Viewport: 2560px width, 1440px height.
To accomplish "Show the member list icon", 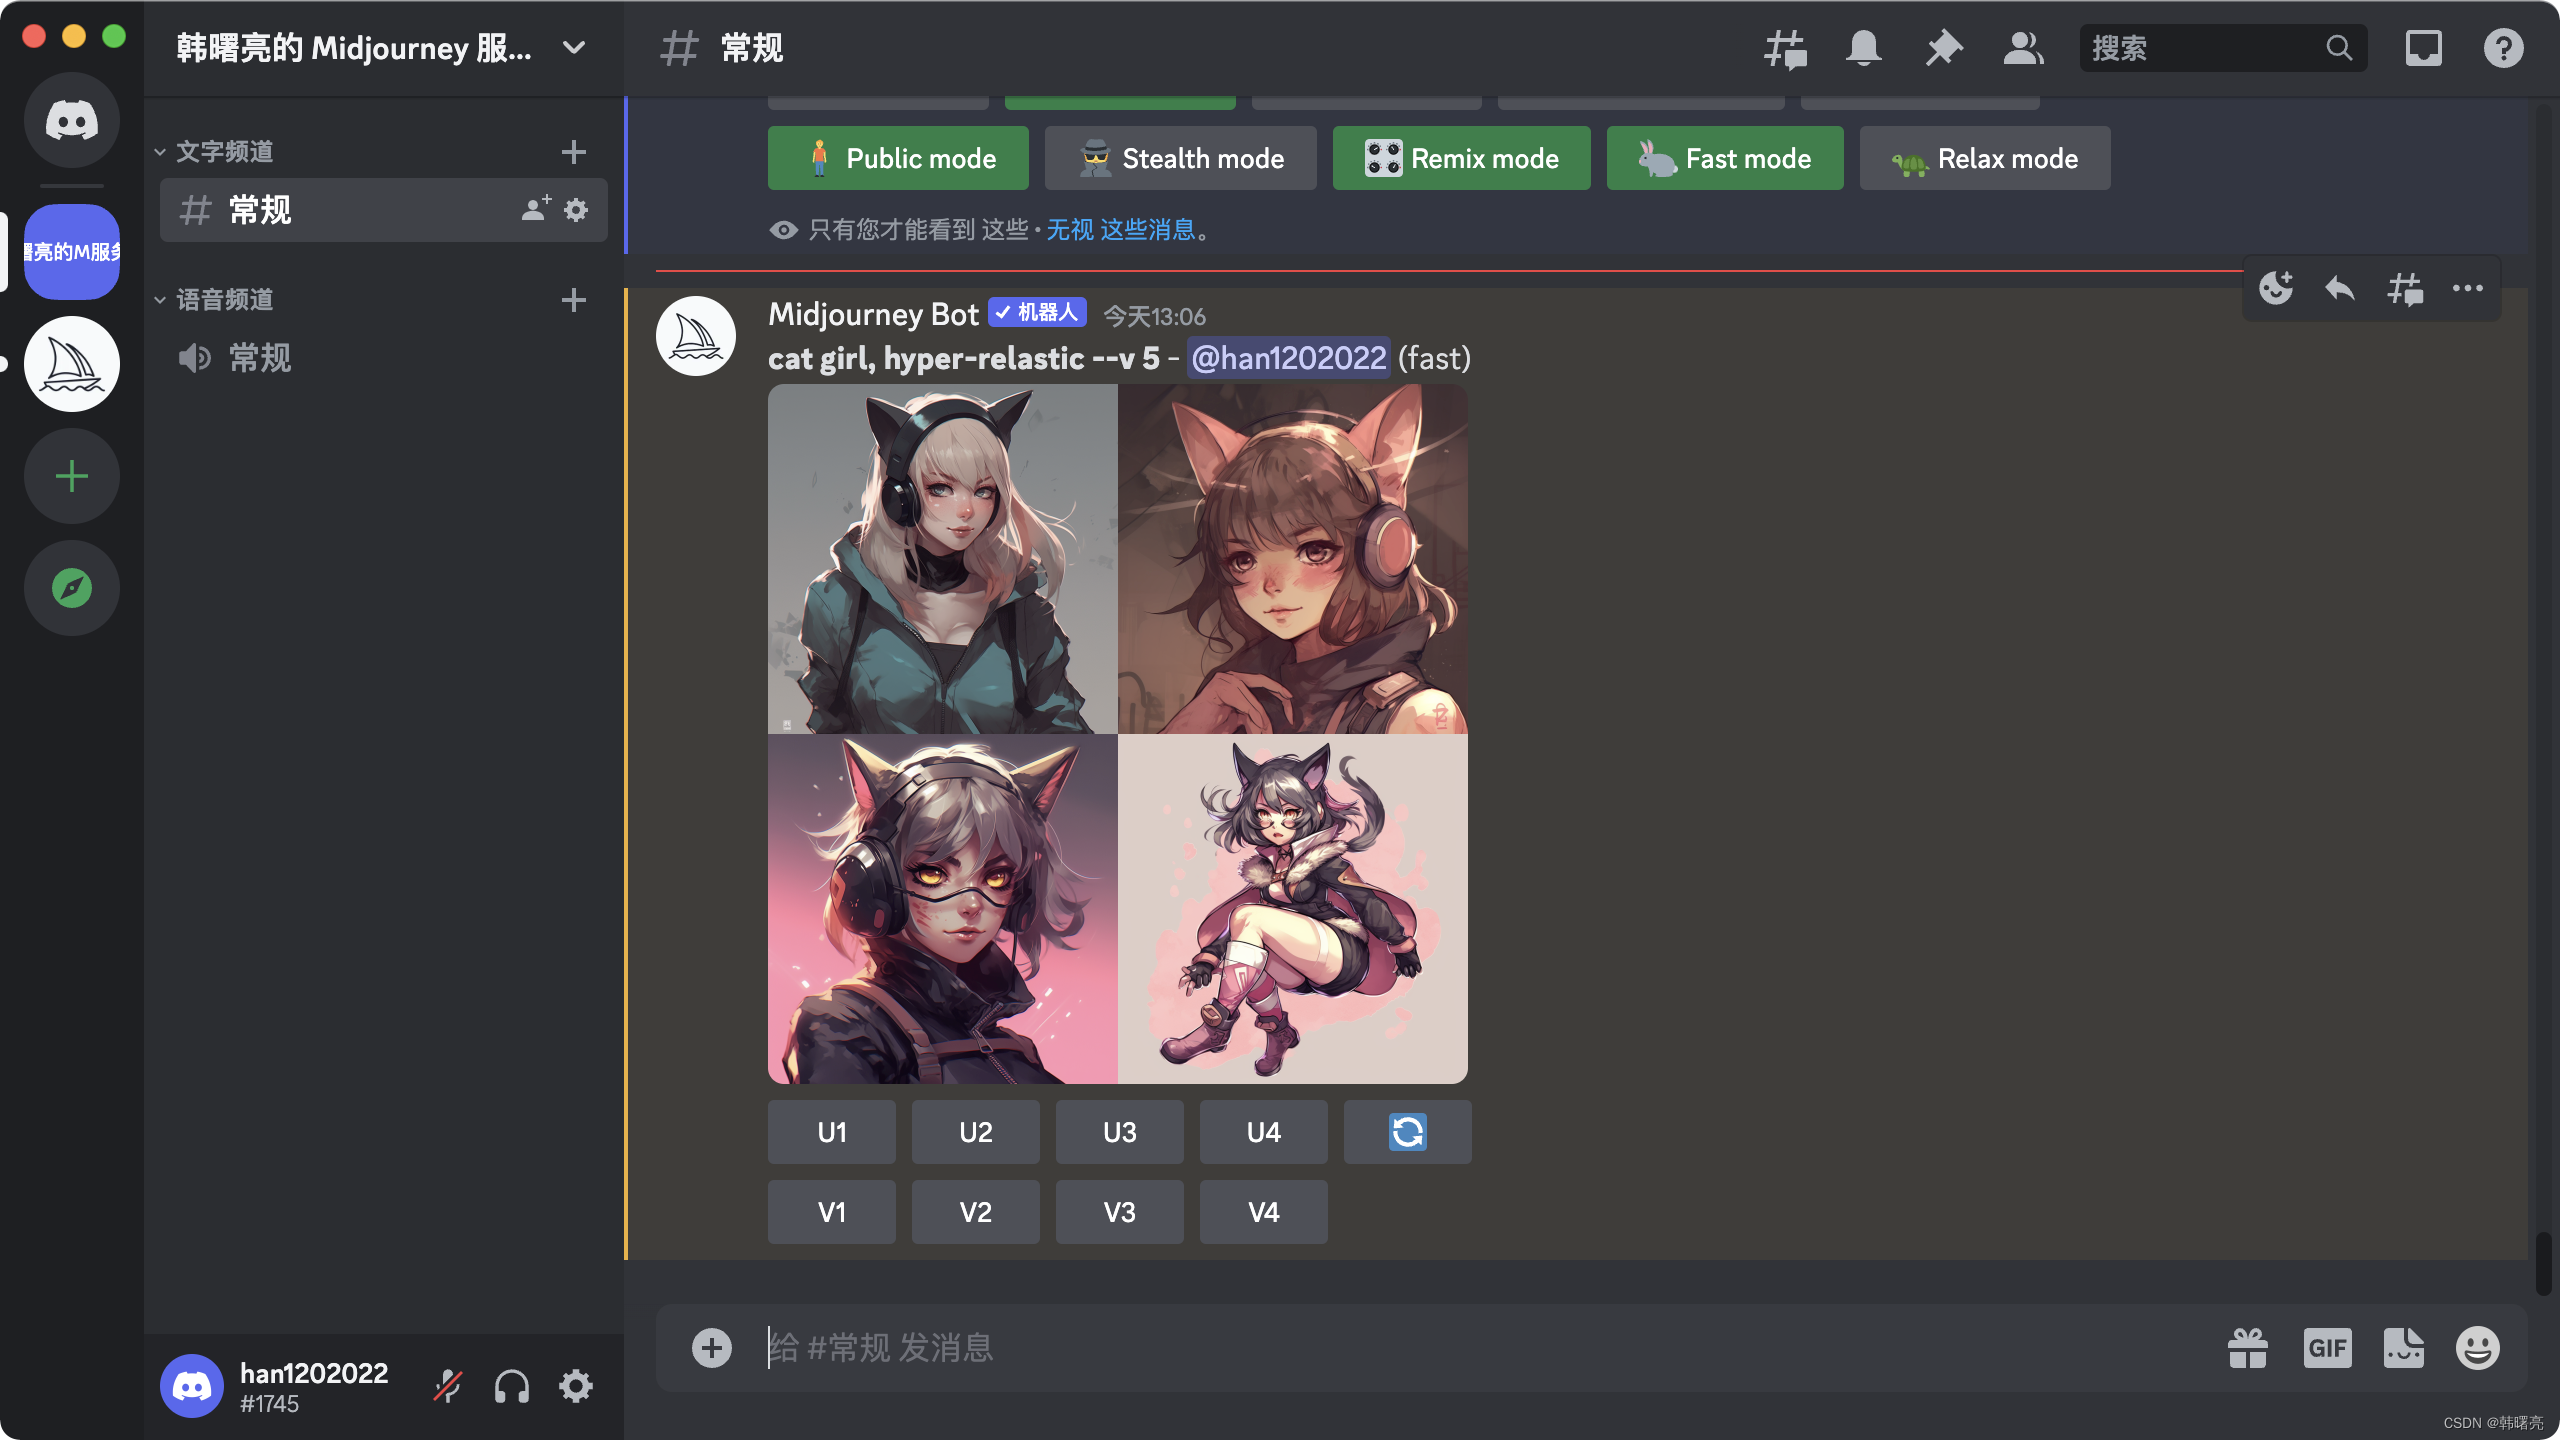I will click(2023, 48).
